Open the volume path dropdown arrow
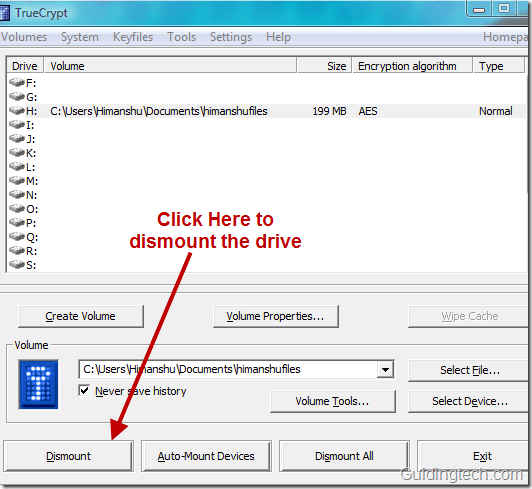Screen dimensions: 532x489 [x=385, y=369]
